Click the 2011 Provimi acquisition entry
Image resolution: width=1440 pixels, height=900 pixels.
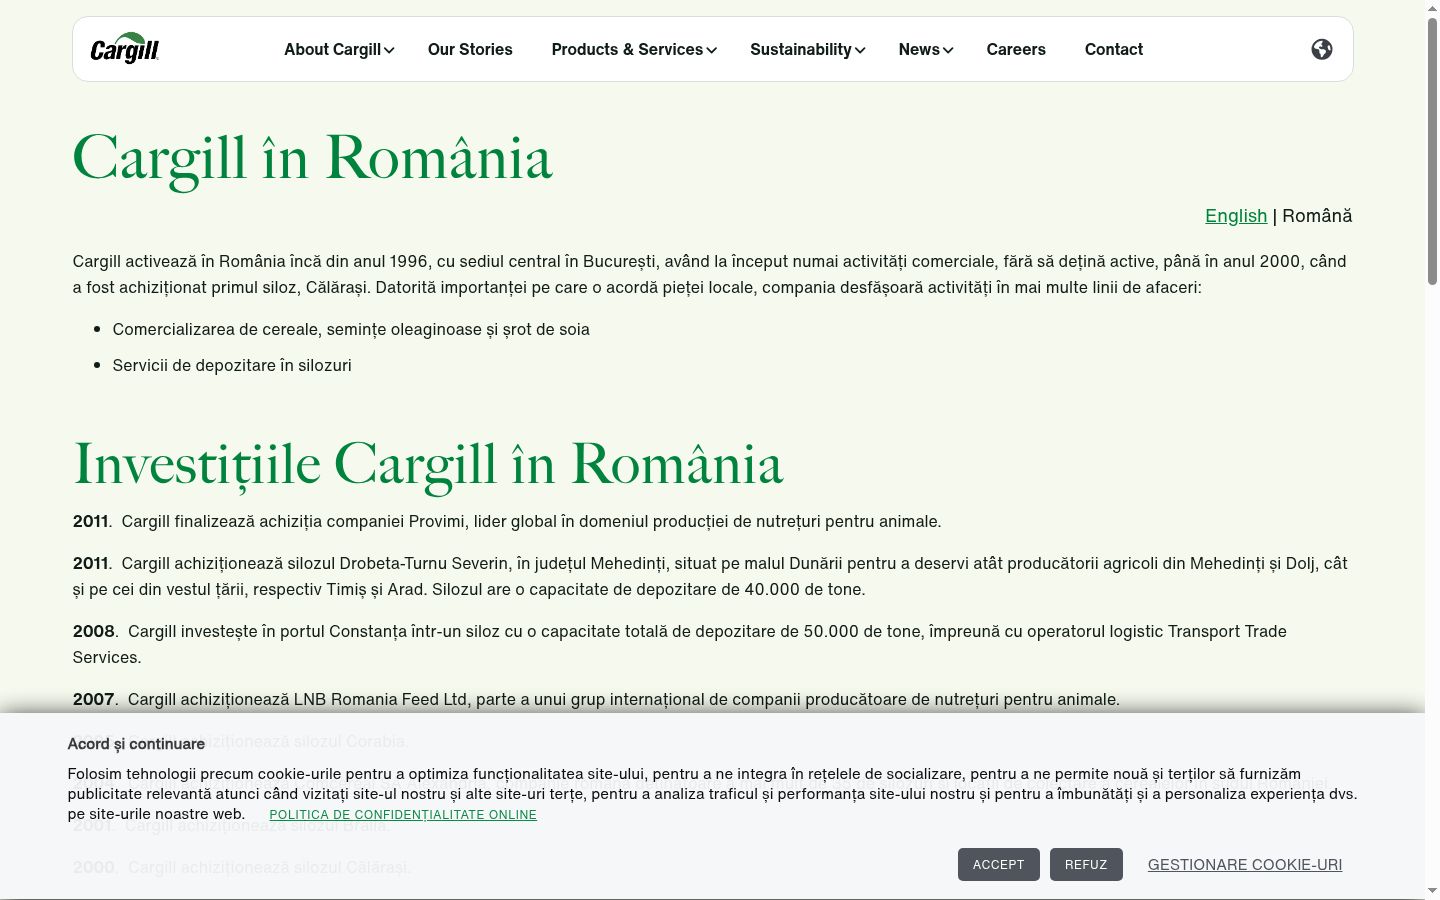pos(507,521)
